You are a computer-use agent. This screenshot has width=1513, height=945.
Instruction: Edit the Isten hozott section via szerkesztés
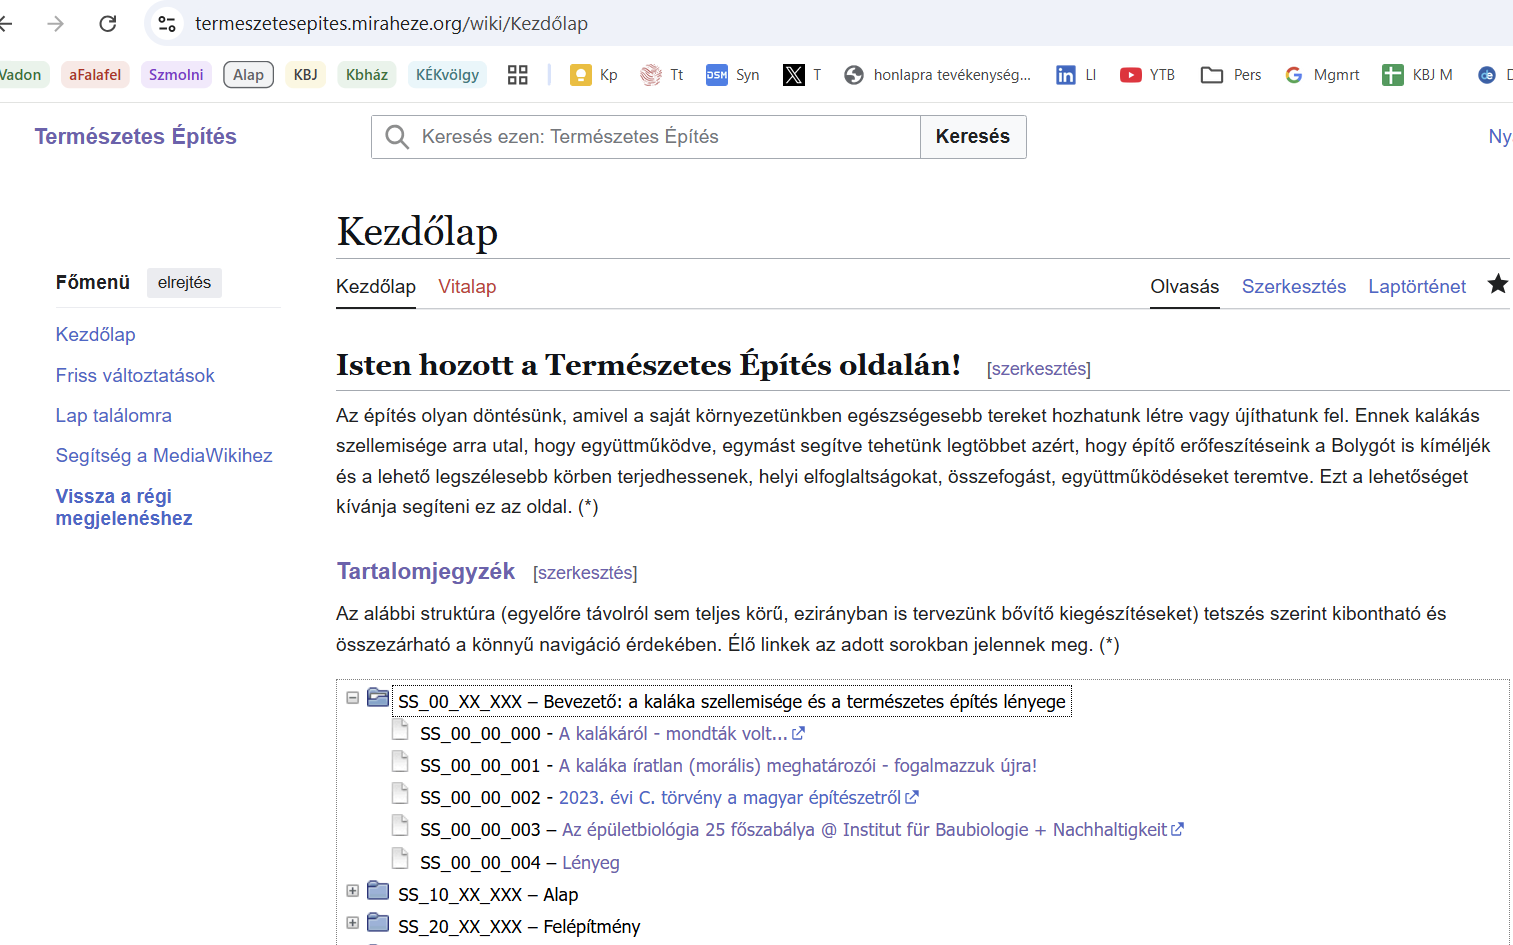pos(1039,369)
